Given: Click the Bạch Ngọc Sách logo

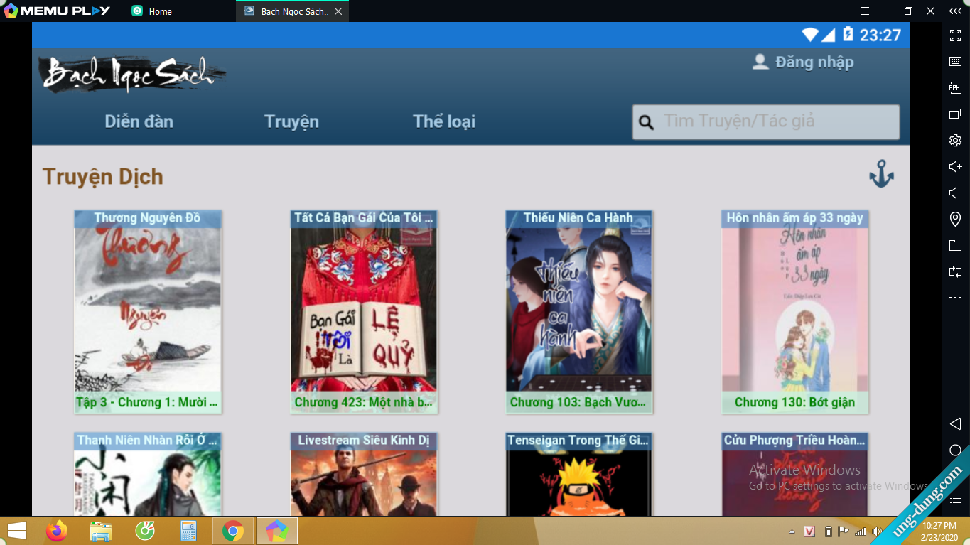Looking at the screenshot, I should coord(130,74).
